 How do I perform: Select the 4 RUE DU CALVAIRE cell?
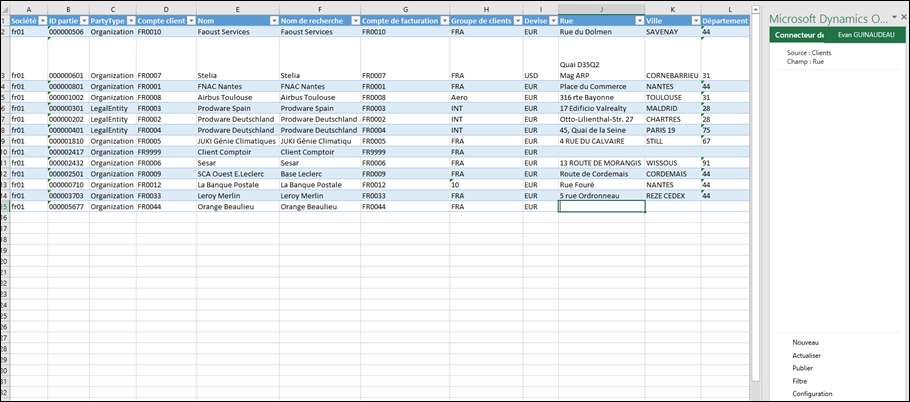click(x=601, y=141)
